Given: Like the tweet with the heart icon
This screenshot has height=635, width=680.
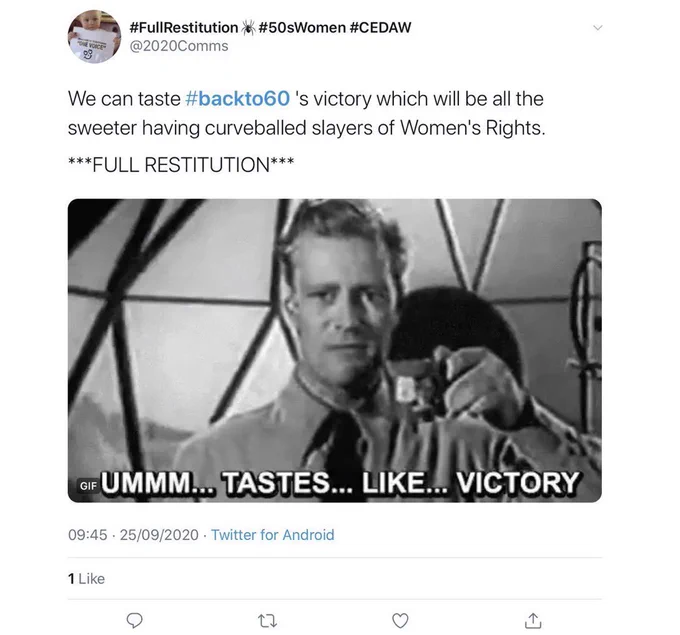Looking at the screenshot, I should pos(400,621).
